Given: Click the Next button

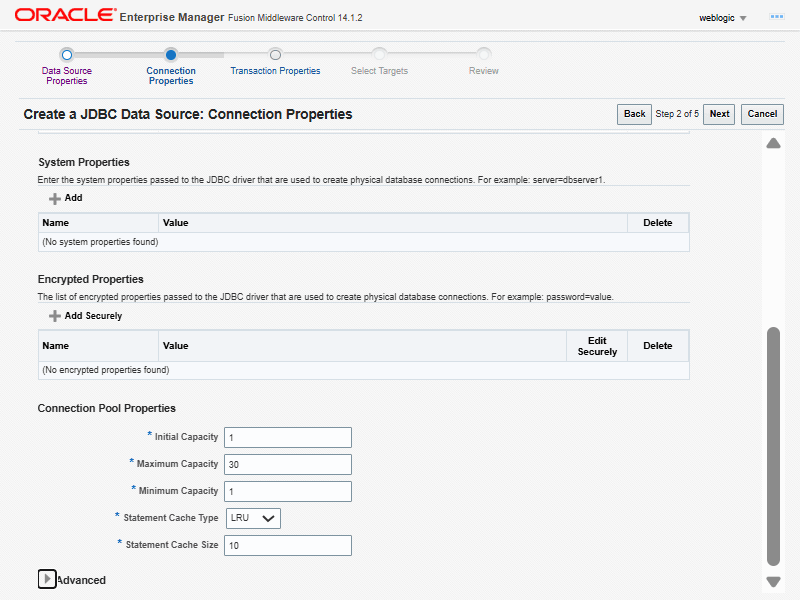Looking at the screenshot, I should pos(719,114).
